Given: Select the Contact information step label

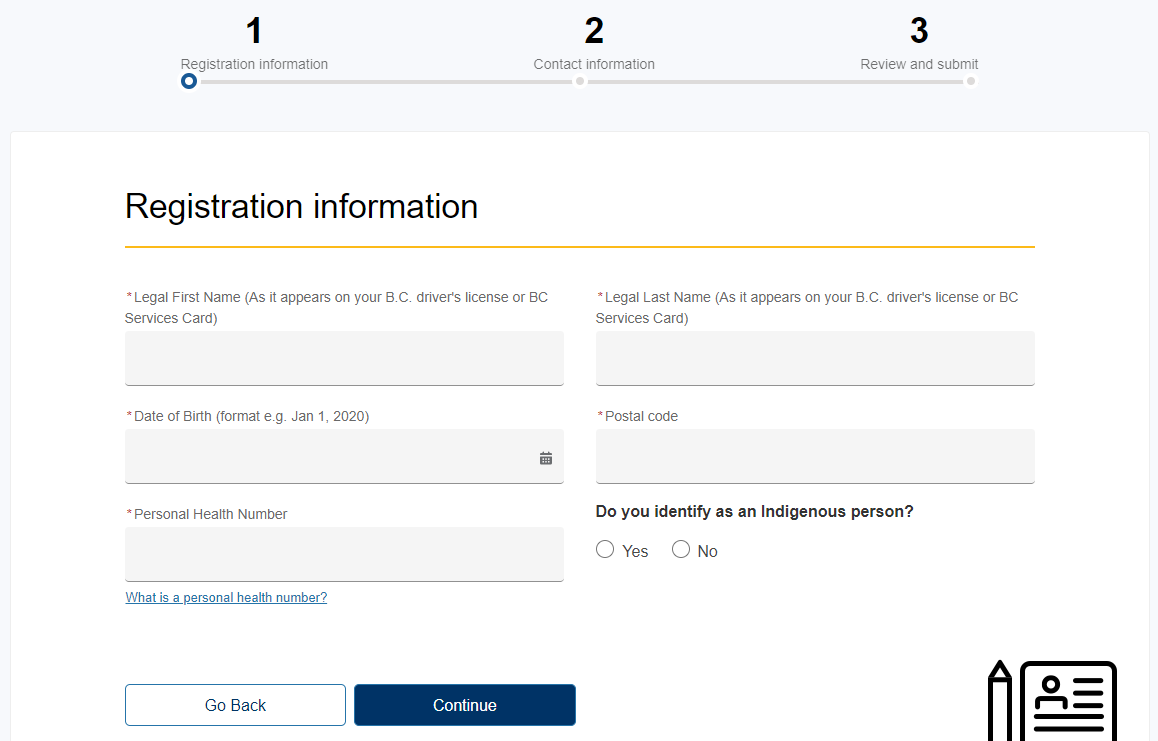Looking at the screenshot, I should point(594,64).
